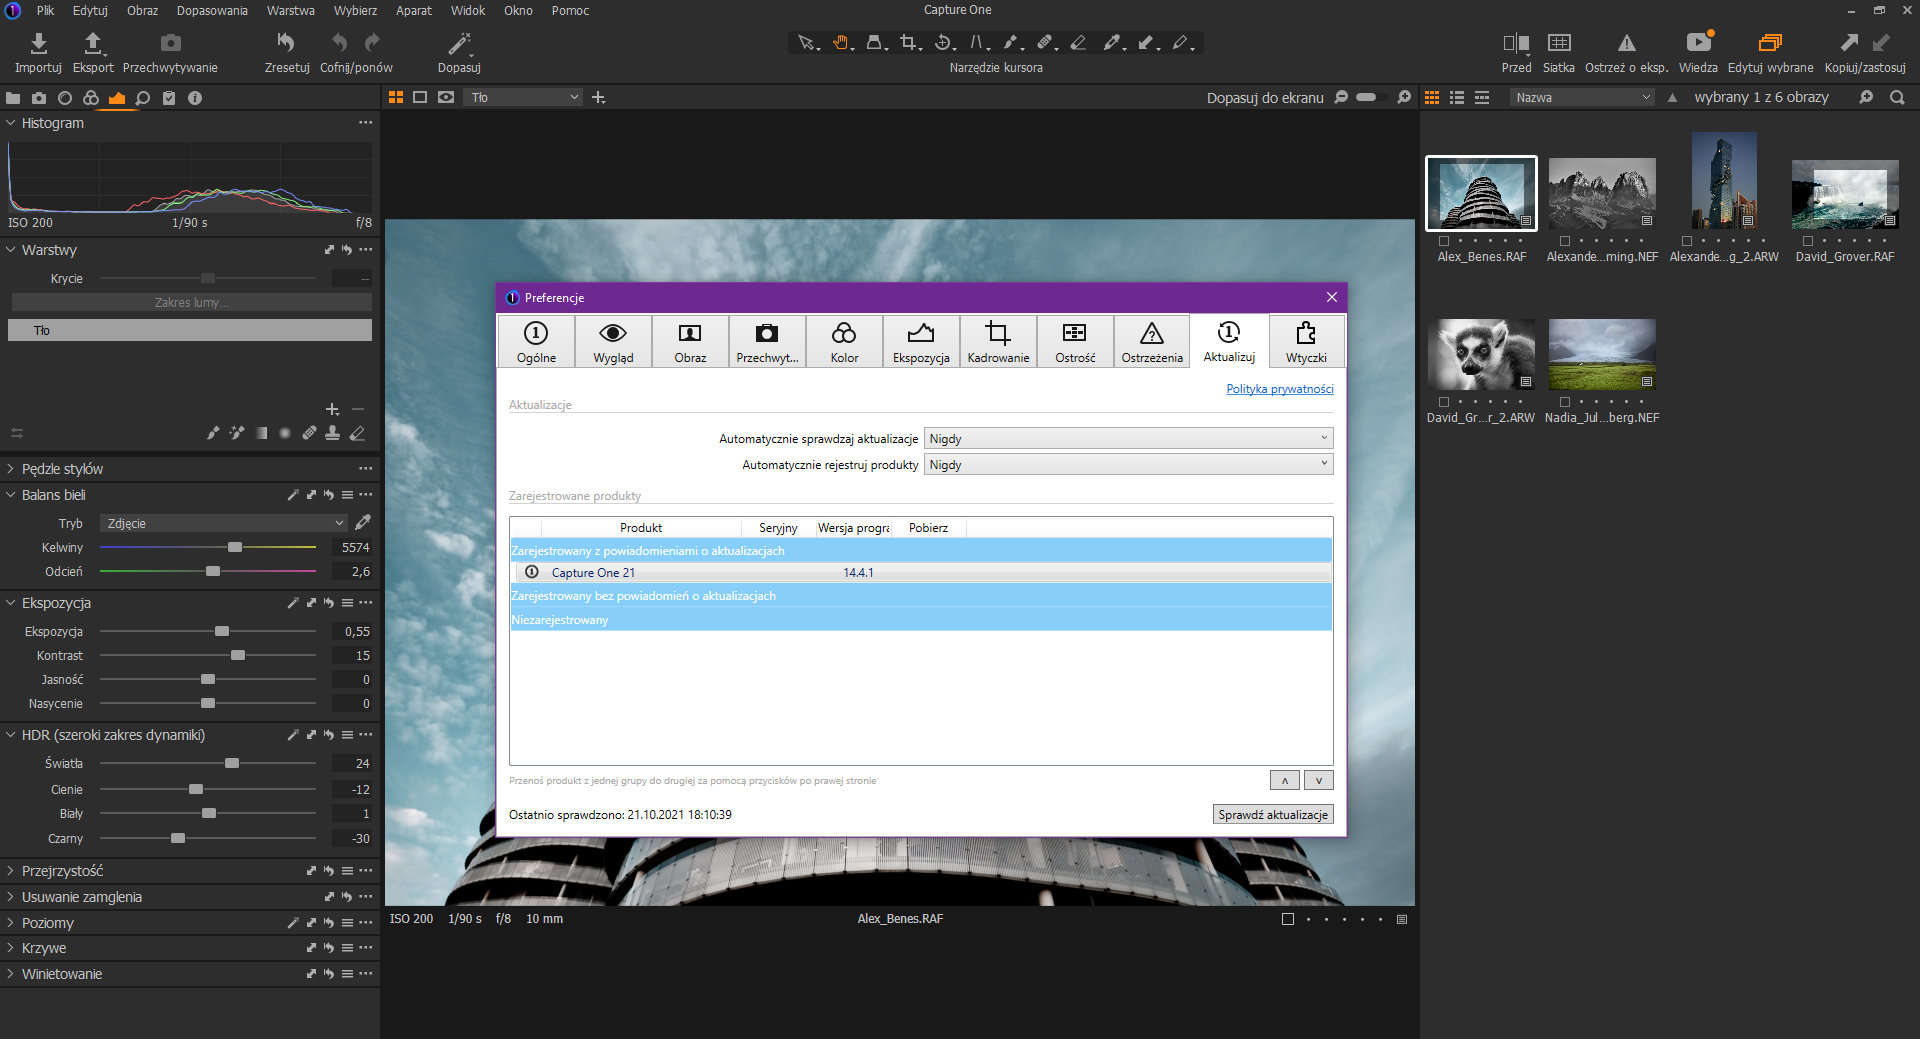Expand the Krzywe panel

tap(11, 948)
